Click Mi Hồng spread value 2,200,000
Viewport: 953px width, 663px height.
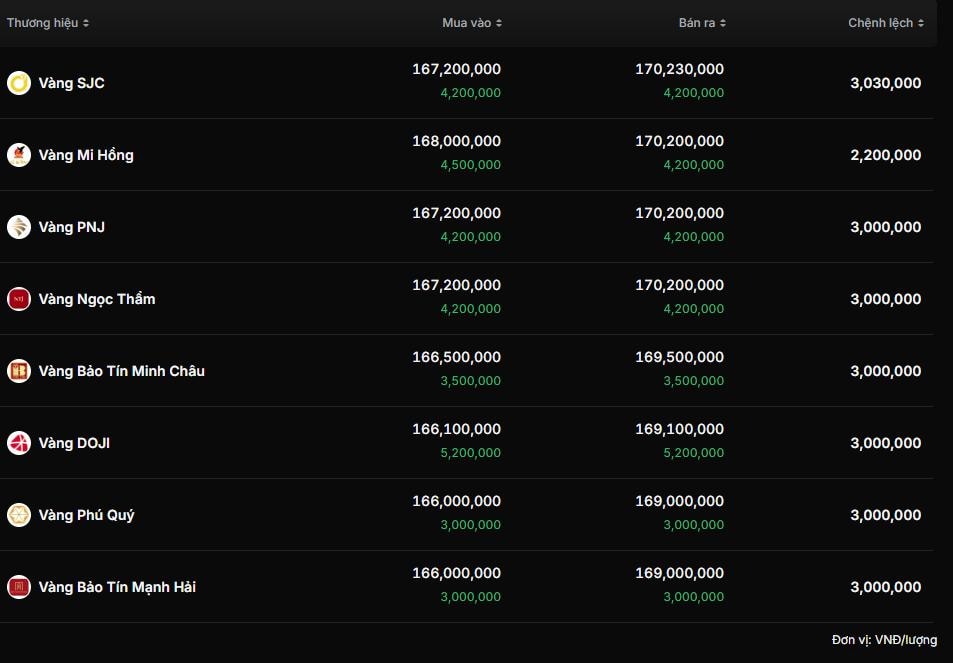pos(885,155)
